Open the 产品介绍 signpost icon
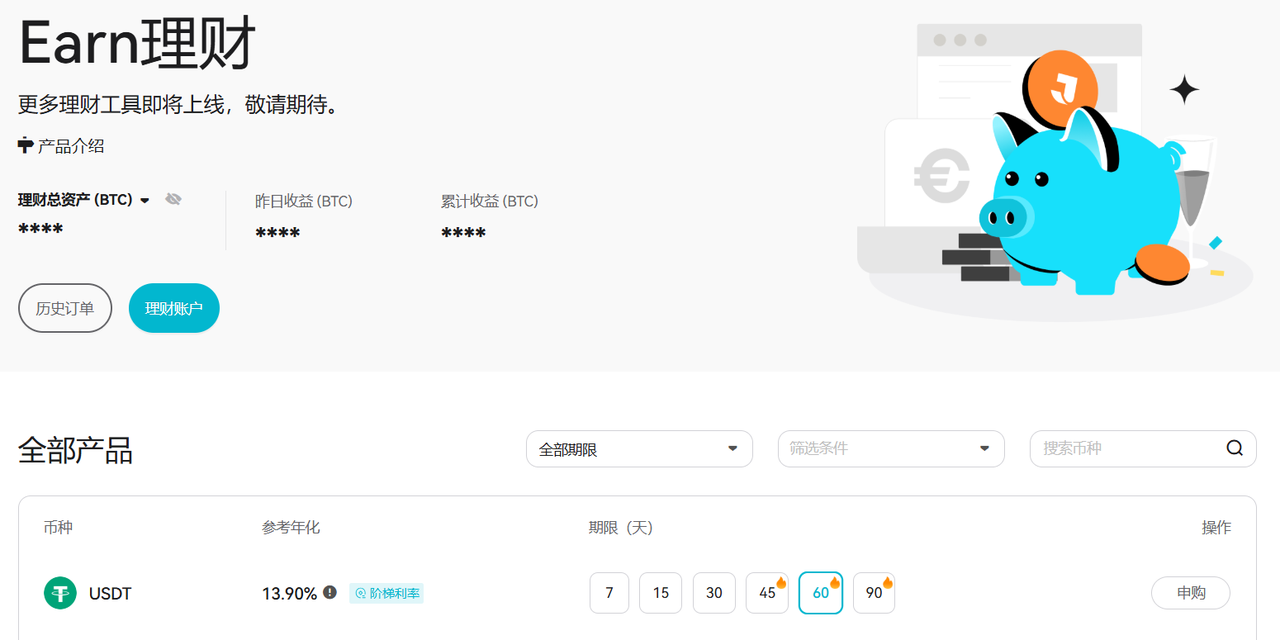This screenshot has height=640, width=1280. click(26, 146)
